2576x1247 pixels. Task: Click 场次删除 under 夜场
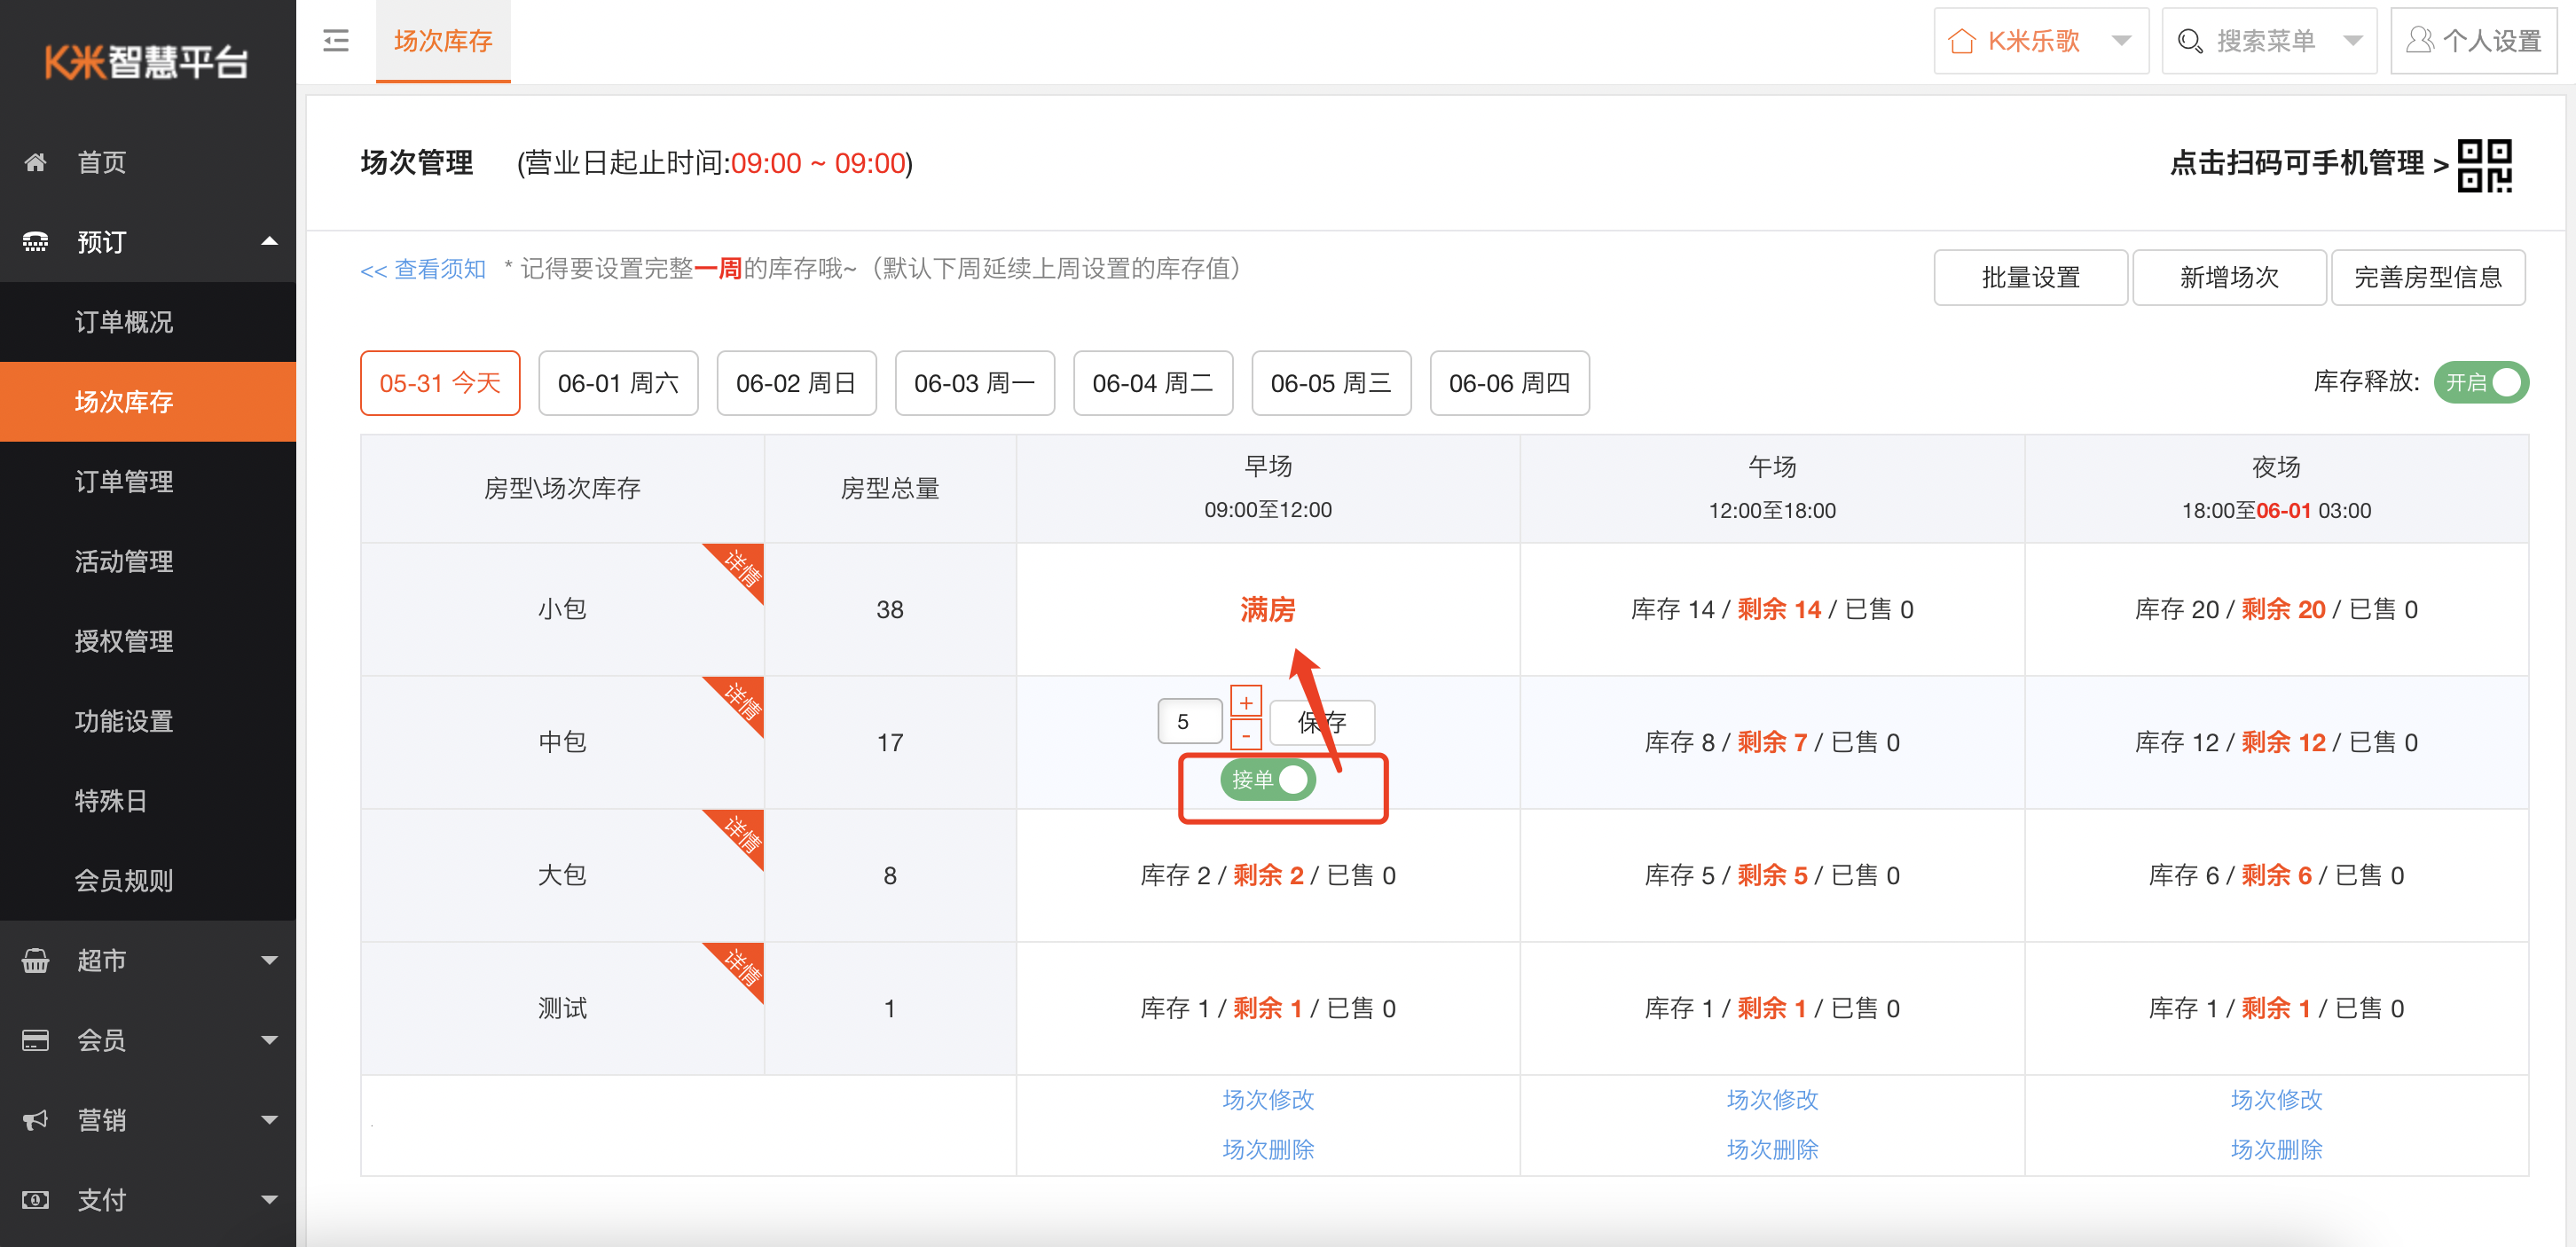pos(2276,1149)
